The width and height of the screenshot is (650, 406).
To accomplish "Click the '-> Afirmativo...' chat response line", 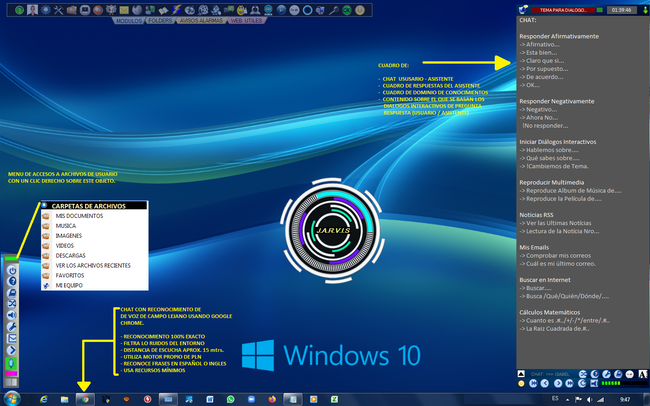I will coord(539,44).
